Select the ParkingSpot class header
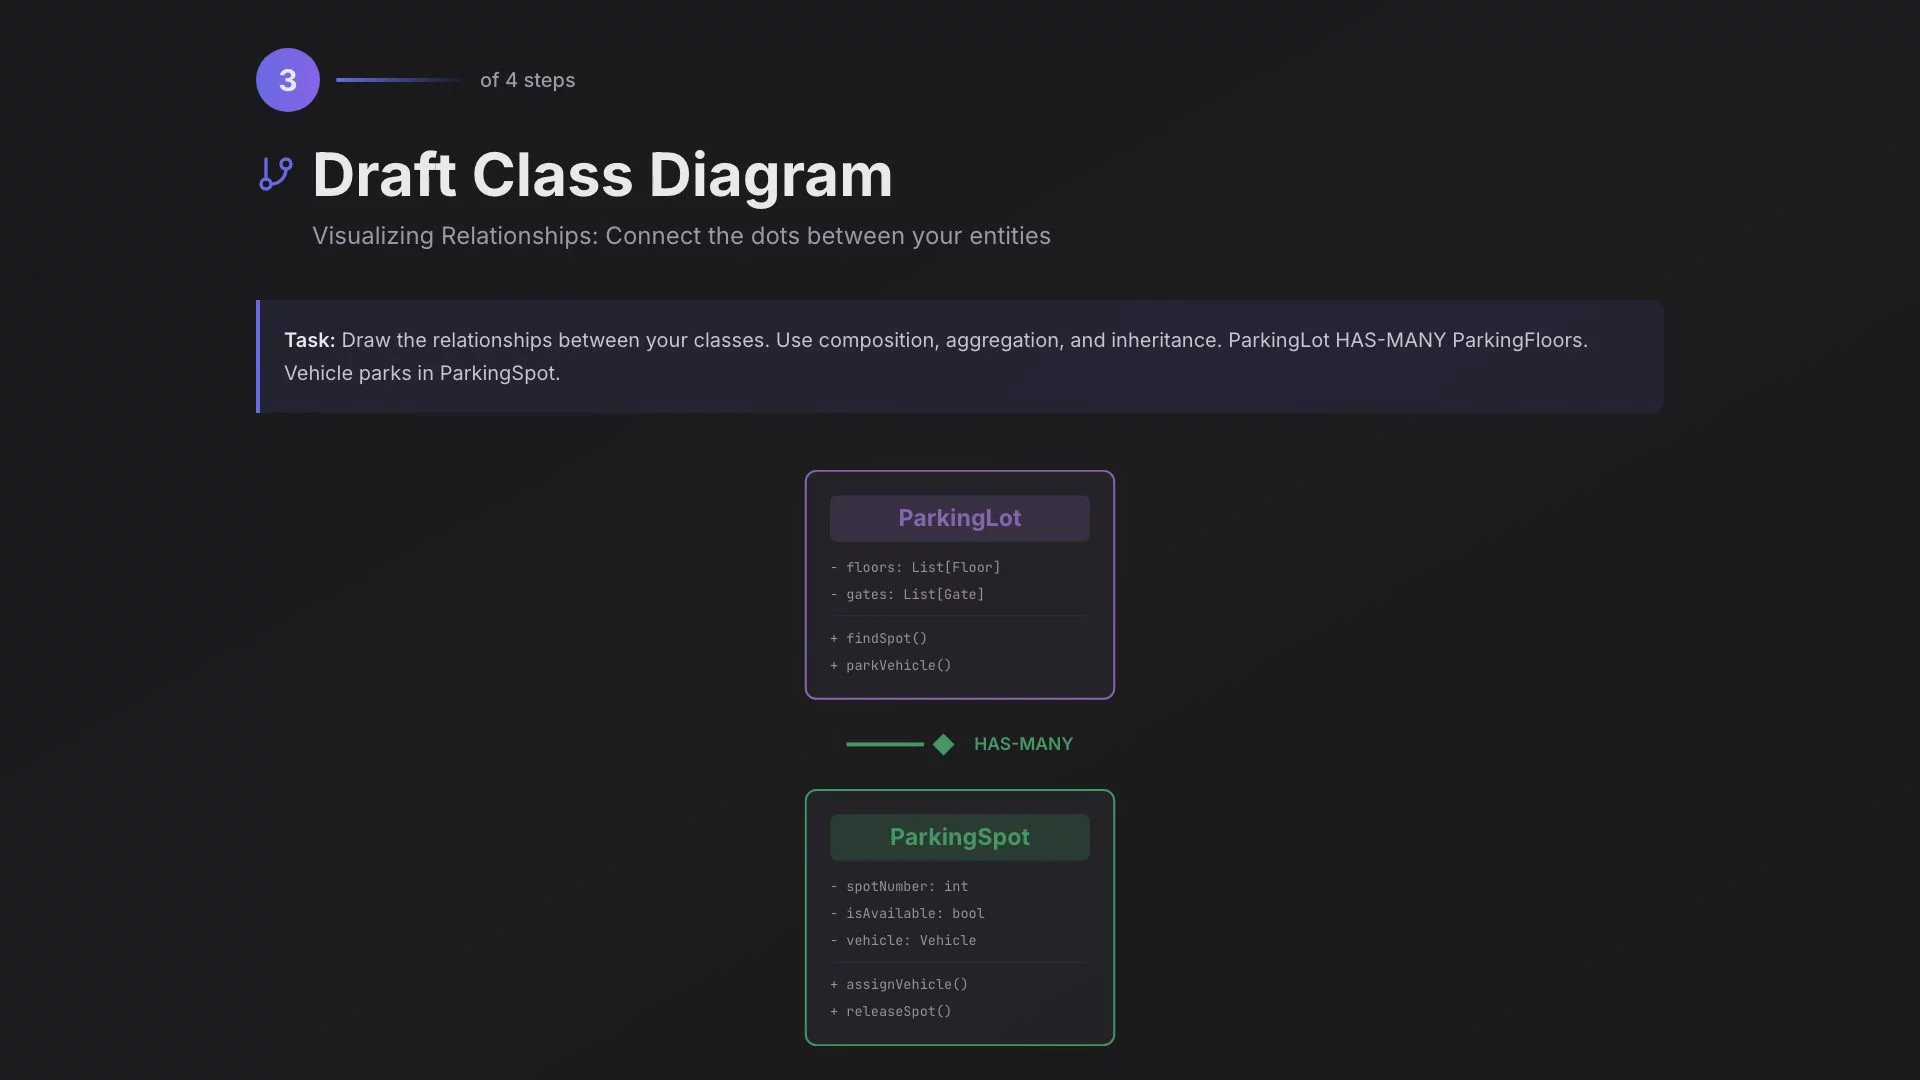 (x=959, y=837)
